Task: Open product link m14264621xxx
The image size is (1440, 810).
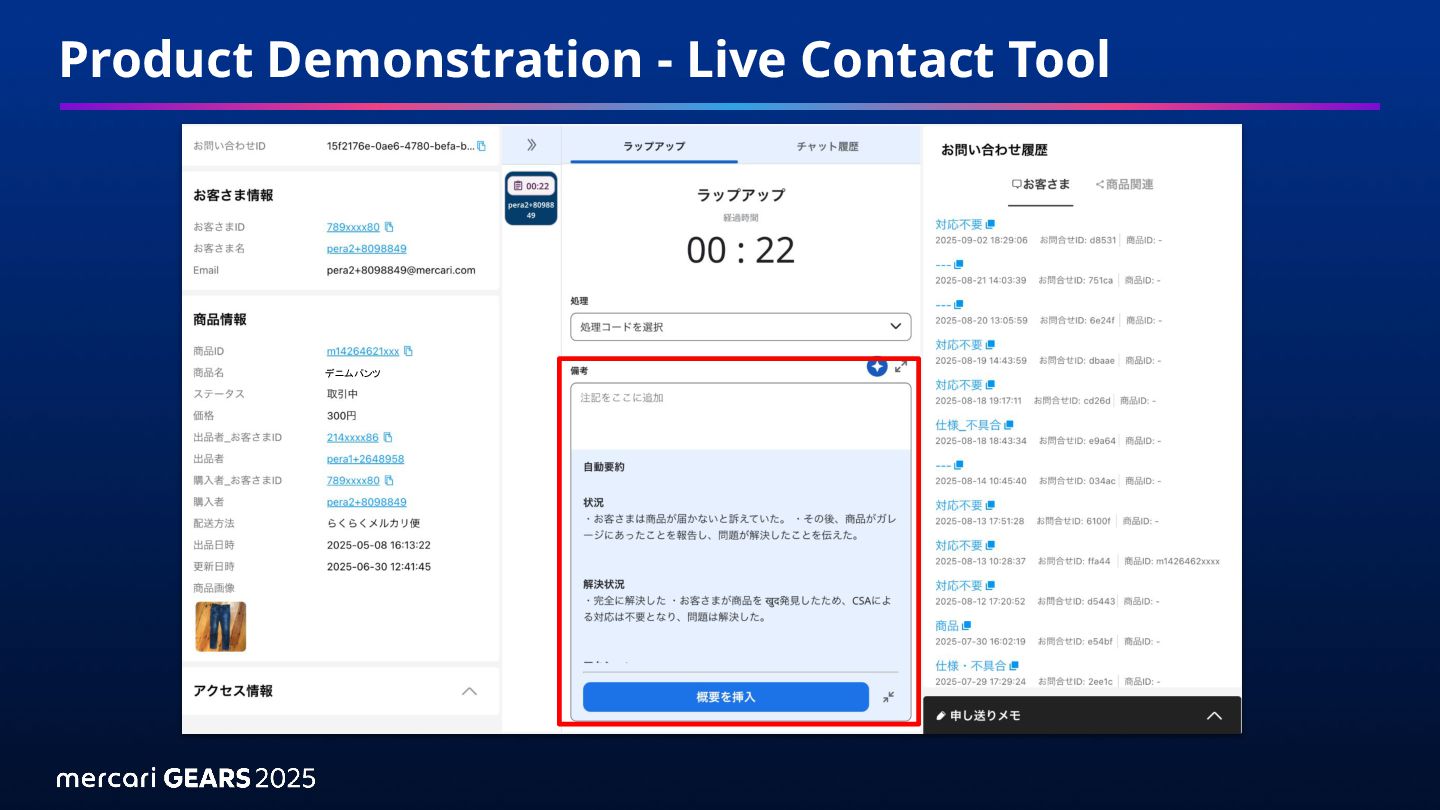Action: point(363,351)
